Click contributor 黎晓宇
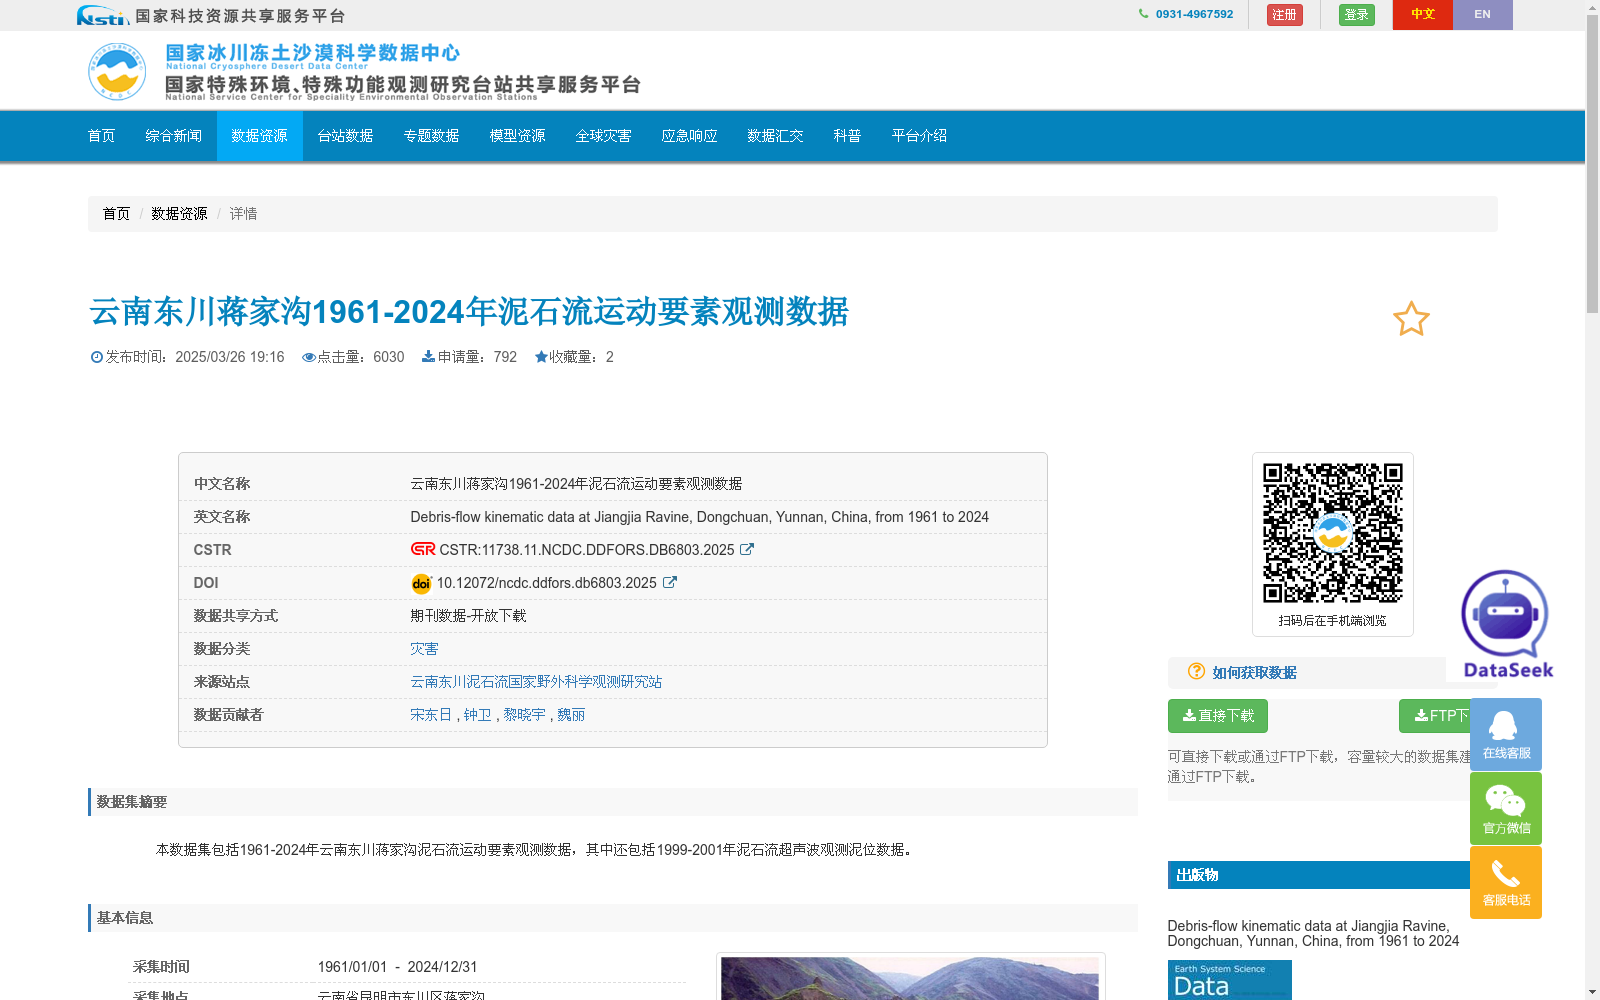The width and height of the screenshot is (1600, 1000). click(524, 715)
